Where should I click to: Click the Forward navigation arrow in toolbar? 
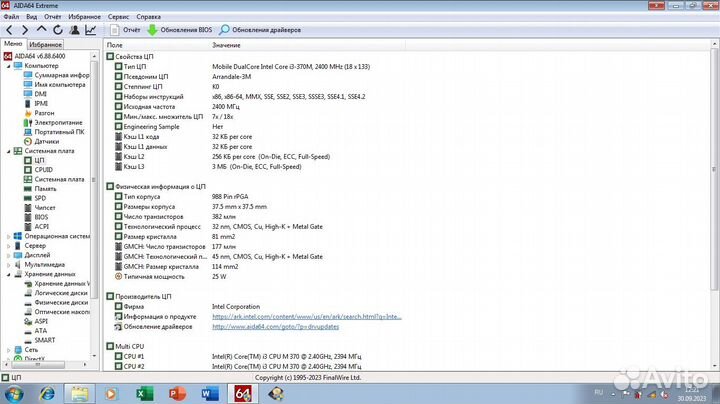25,30
